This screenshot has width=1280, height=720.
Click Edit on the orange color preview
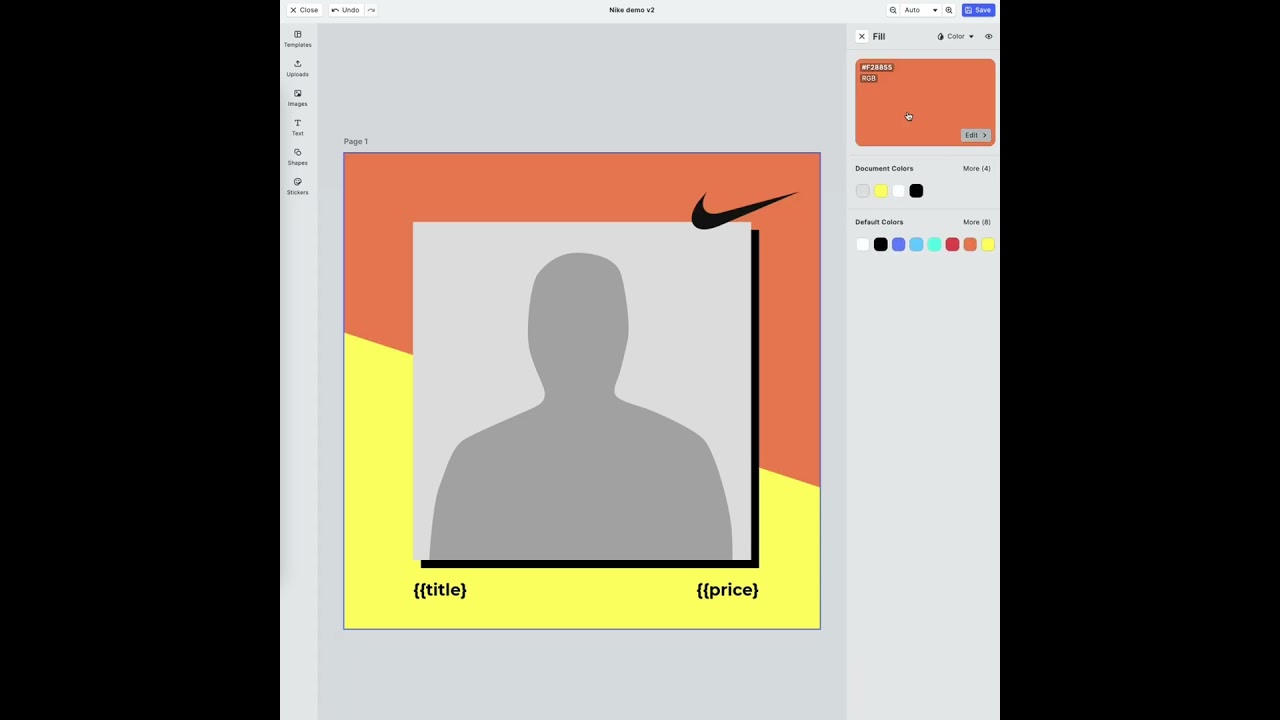[x=975, y=135]
